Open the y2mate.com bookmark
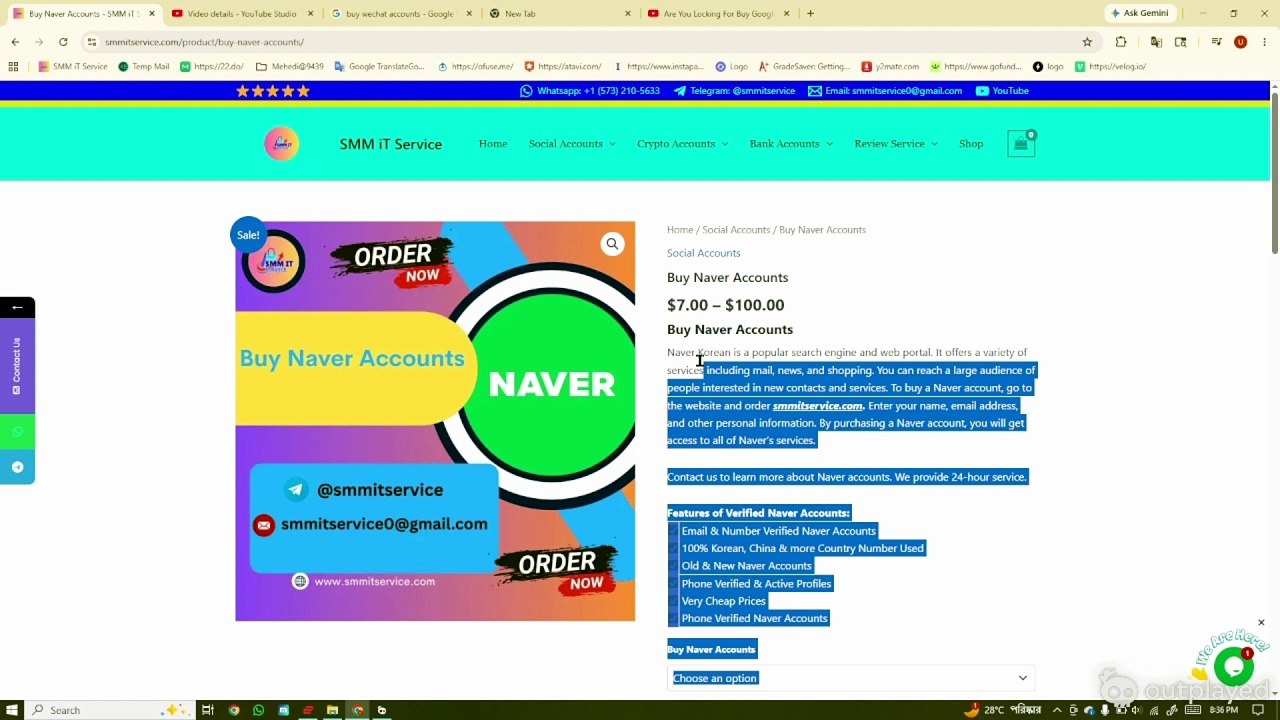 pos(890,67)
